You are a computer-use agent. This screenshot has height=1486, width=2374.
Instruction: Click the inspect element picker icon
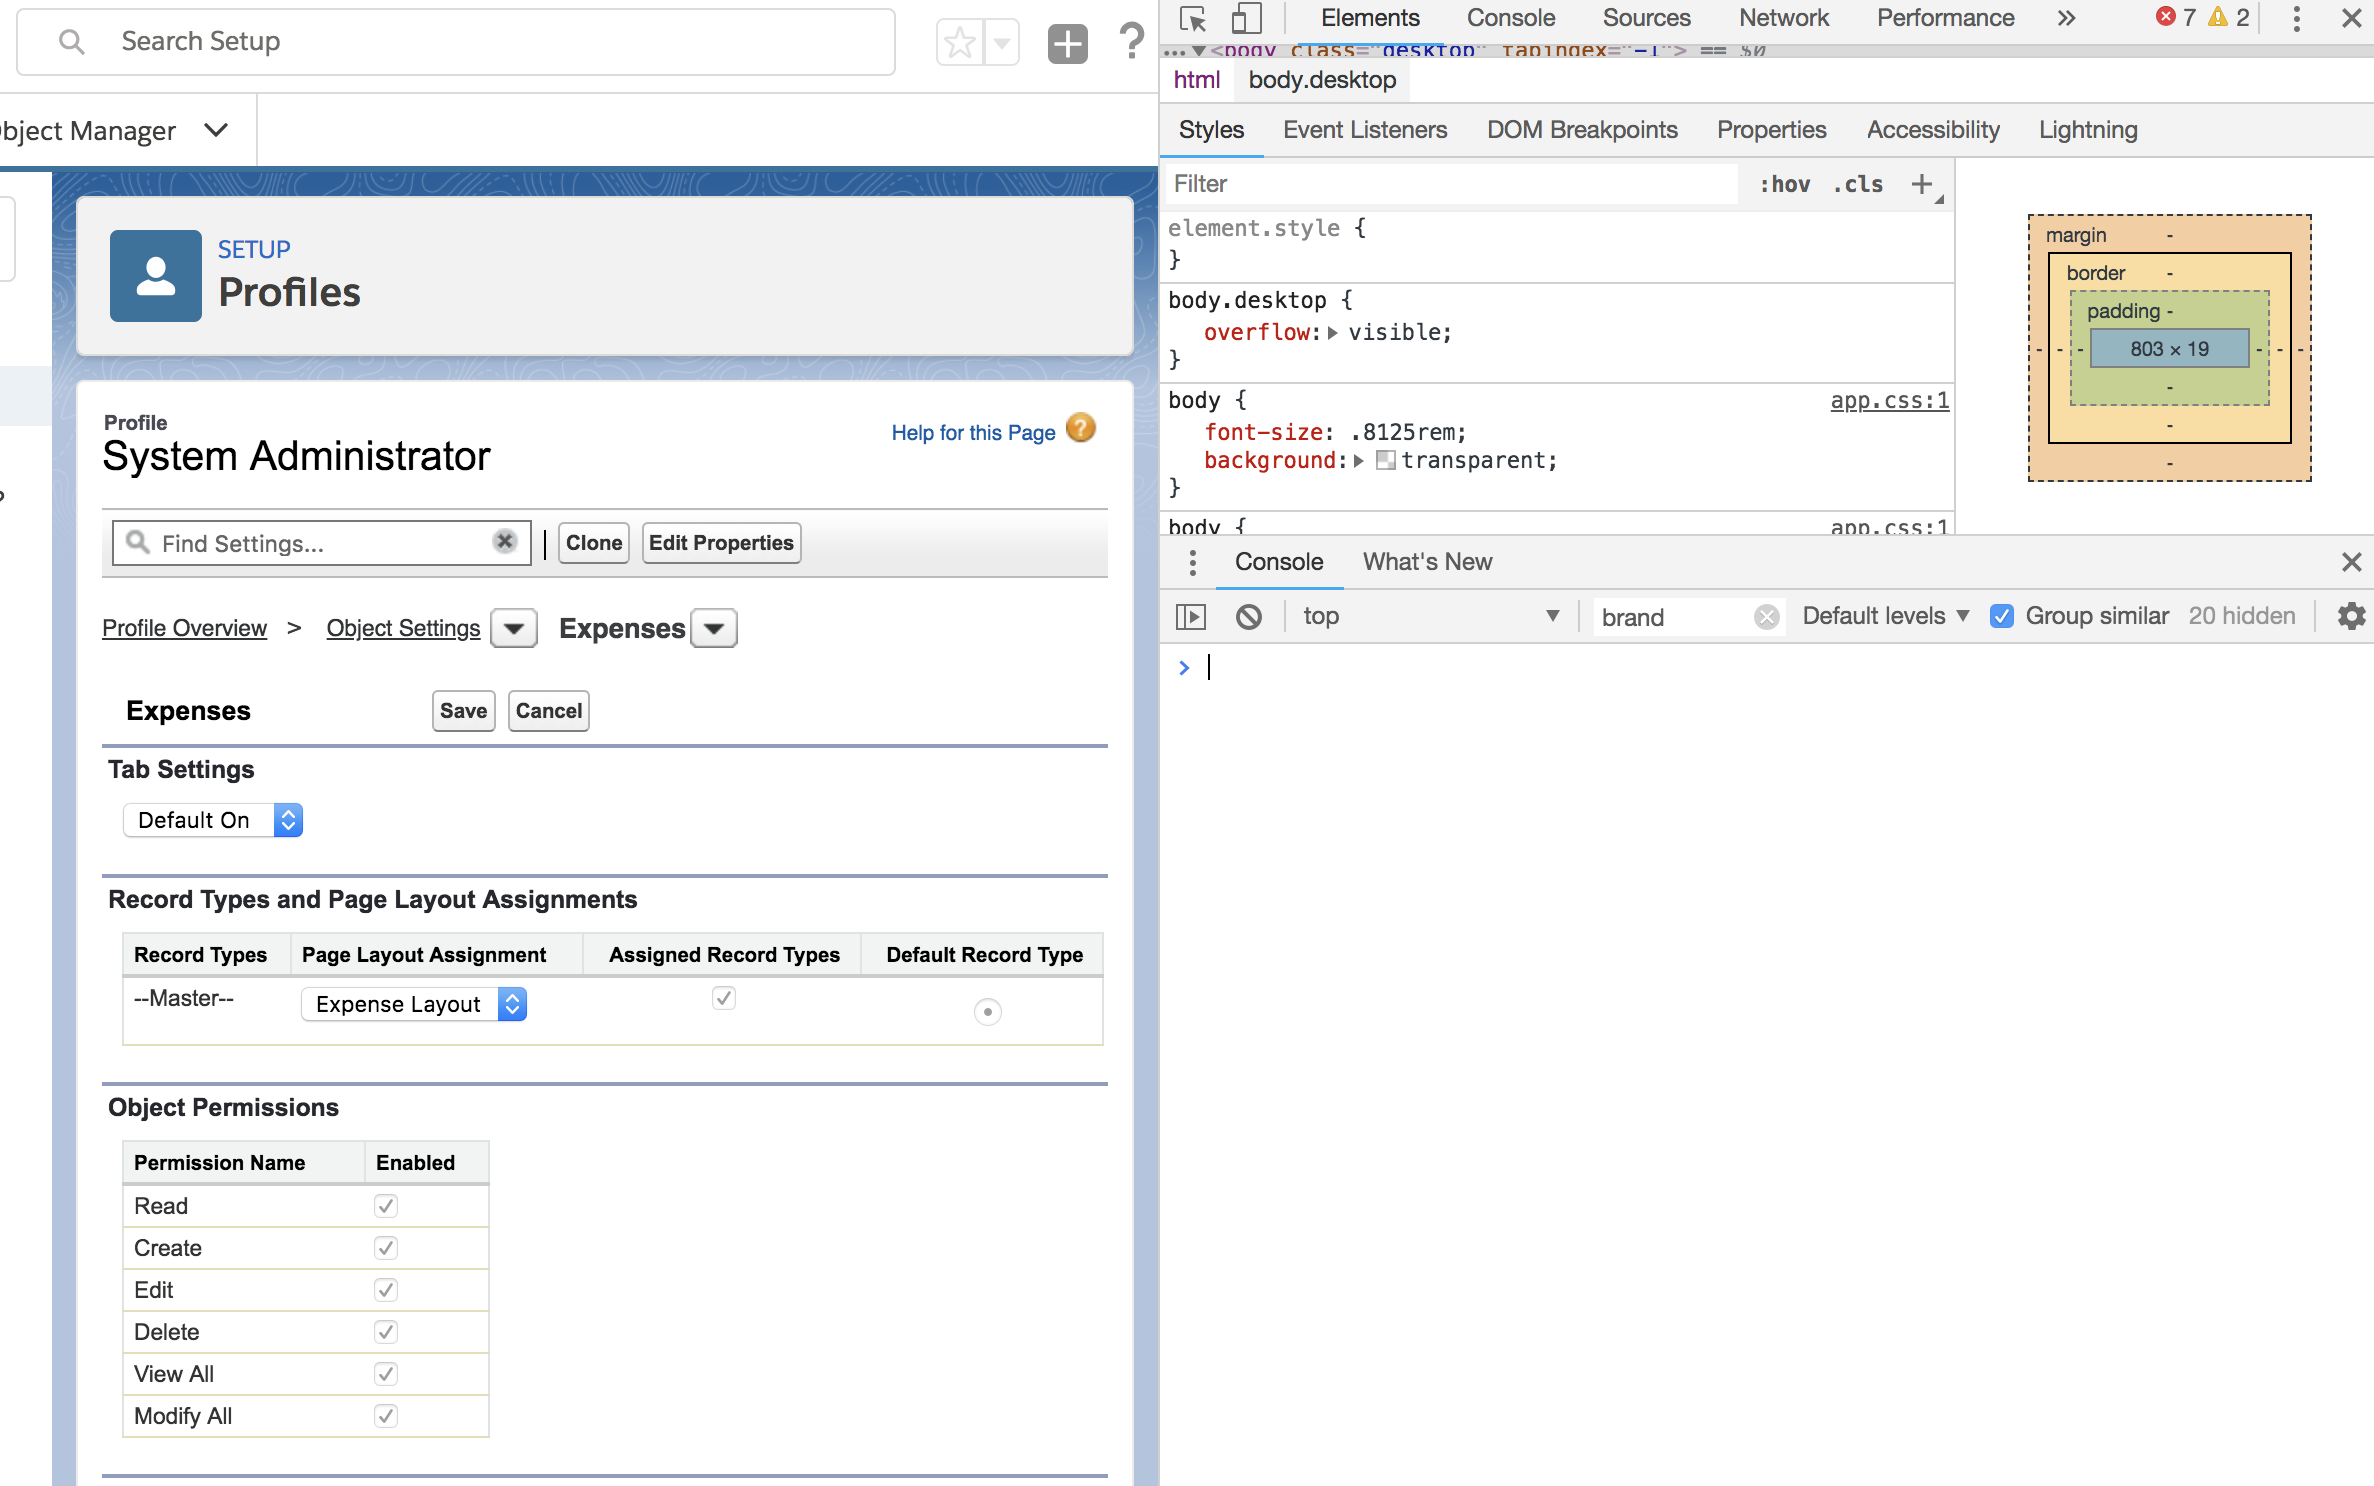click(x=1192, y=18)
